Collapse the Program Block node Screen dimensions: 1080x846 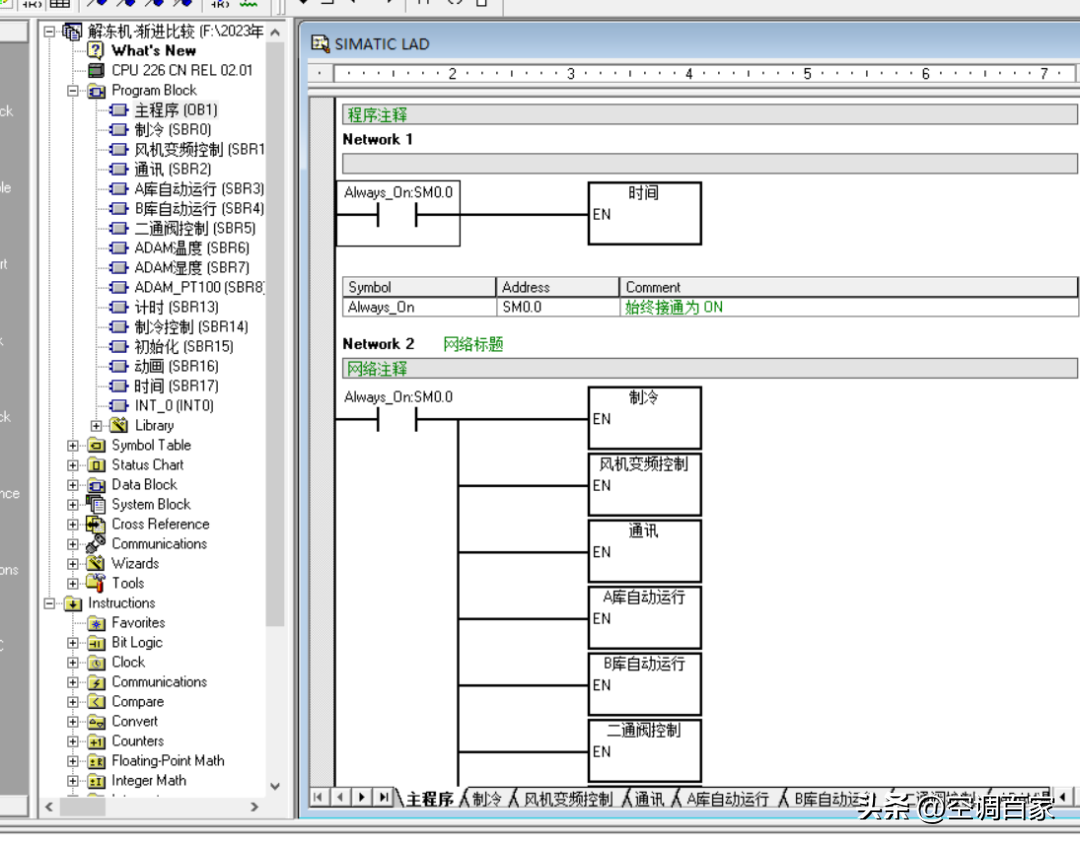73,90
